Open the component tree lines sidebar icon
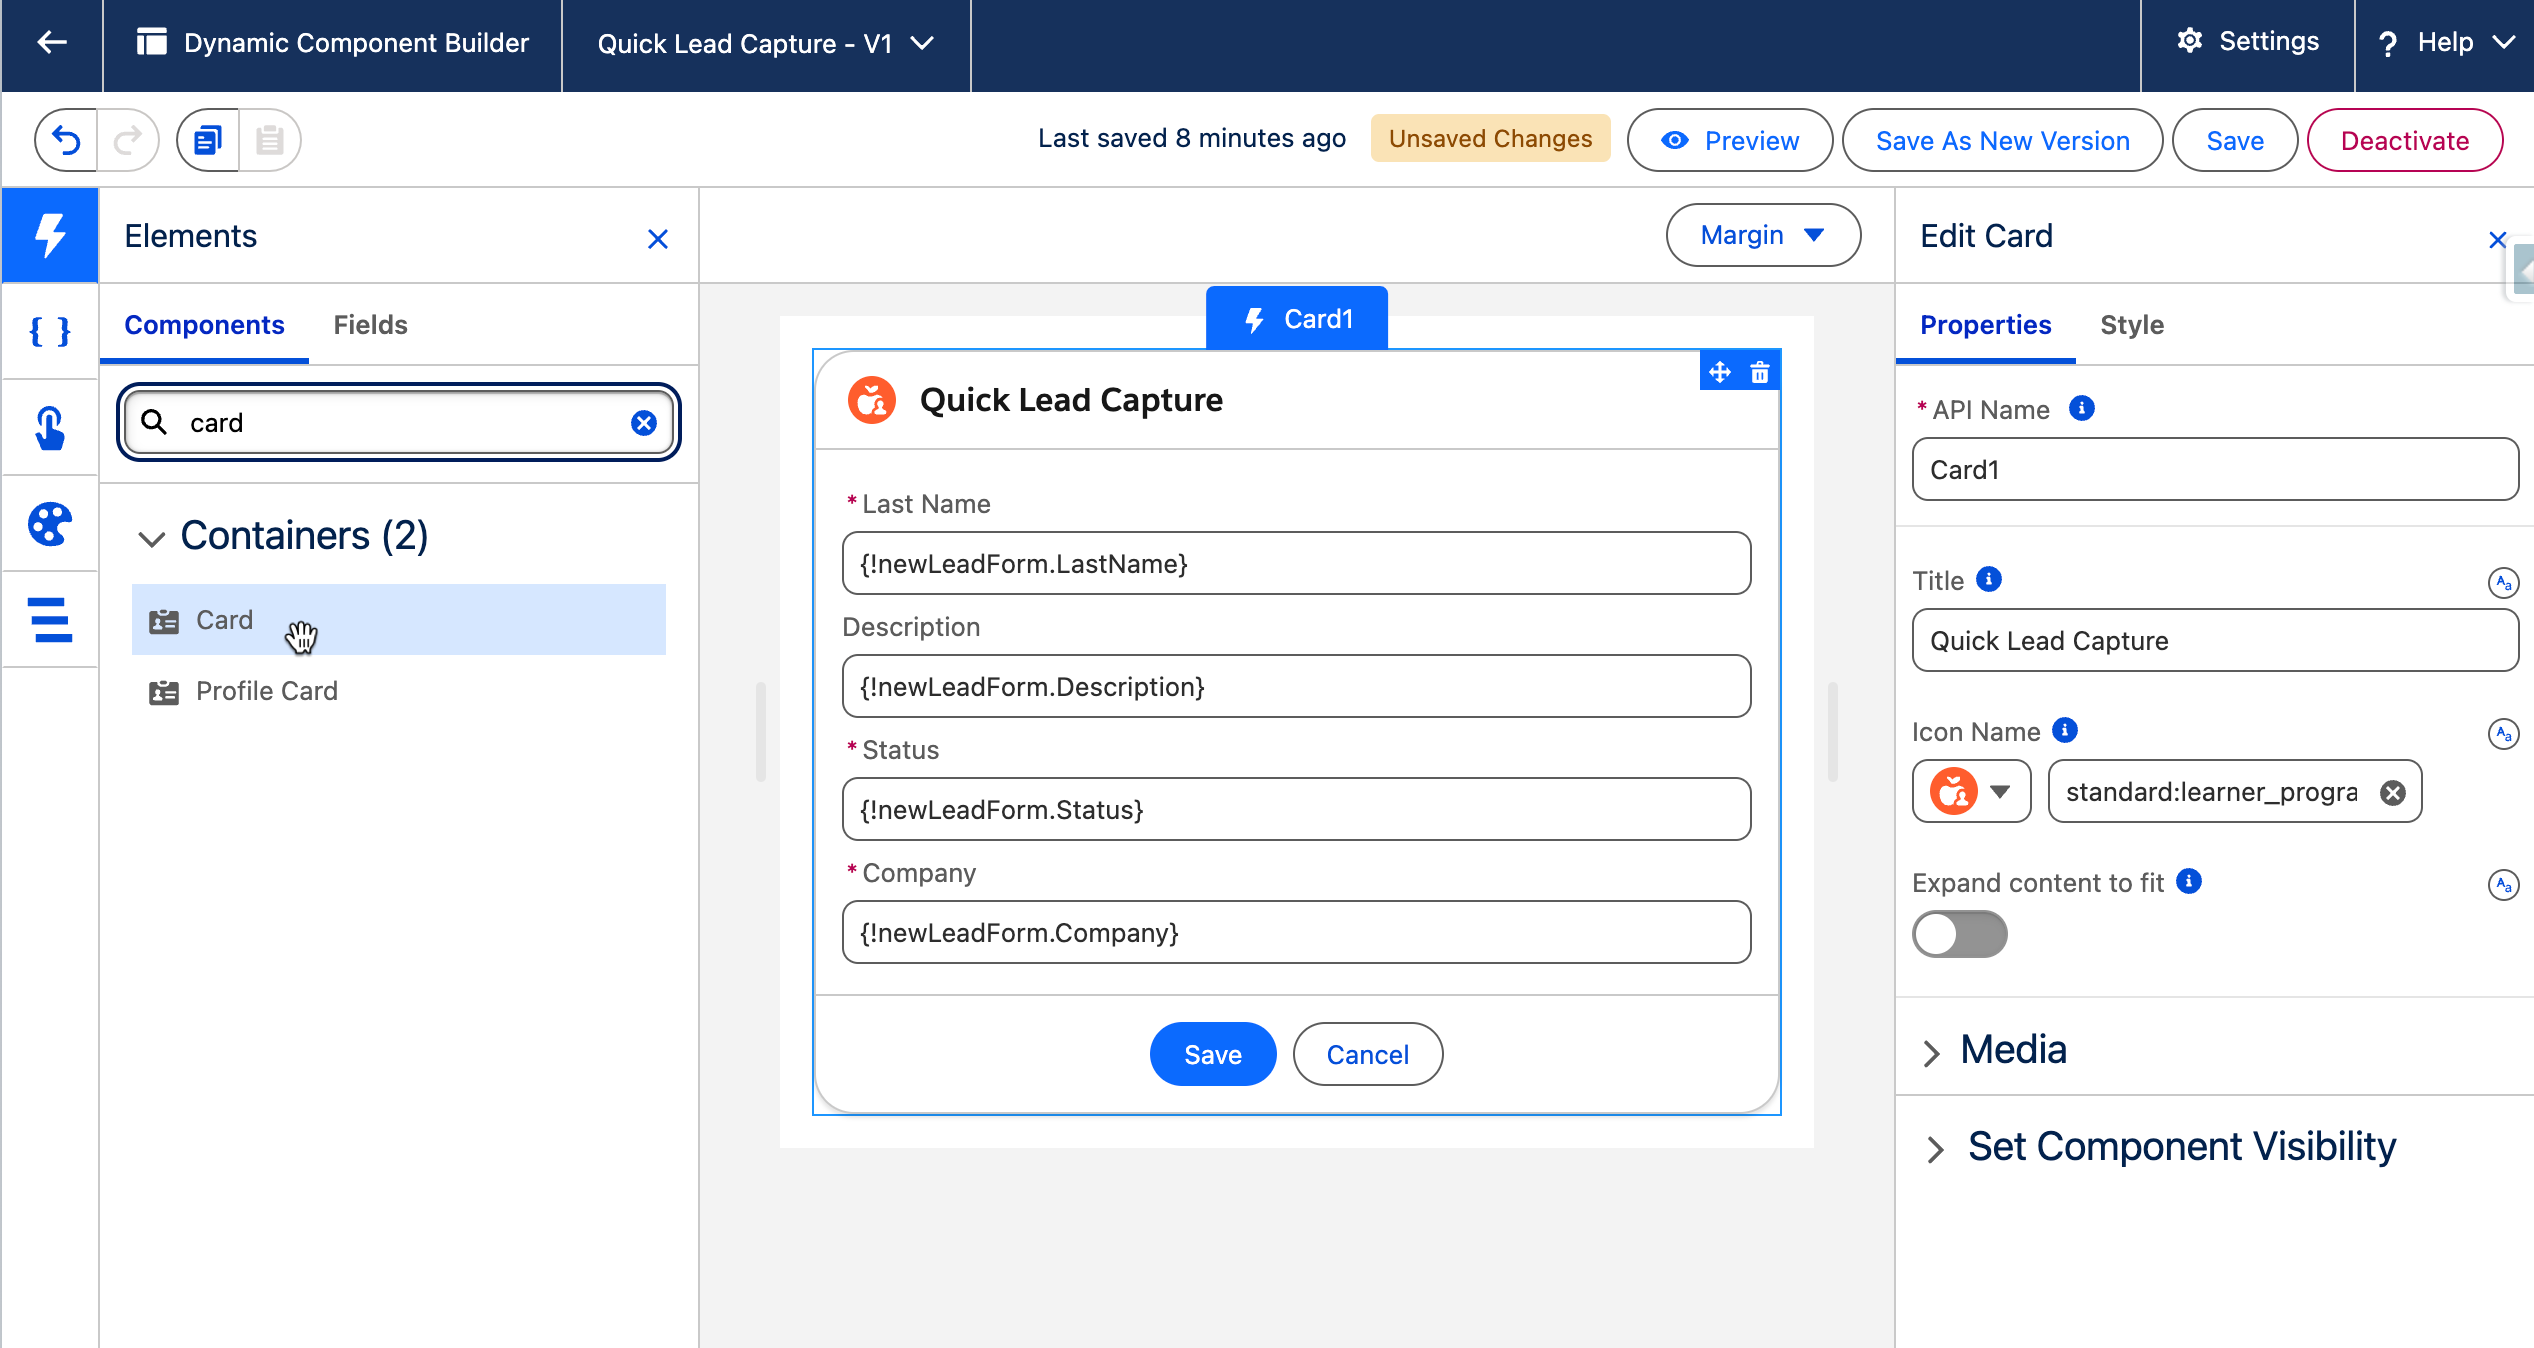Image resolution: width=2534 pixels, height=1348 pixels. [49, 620]
